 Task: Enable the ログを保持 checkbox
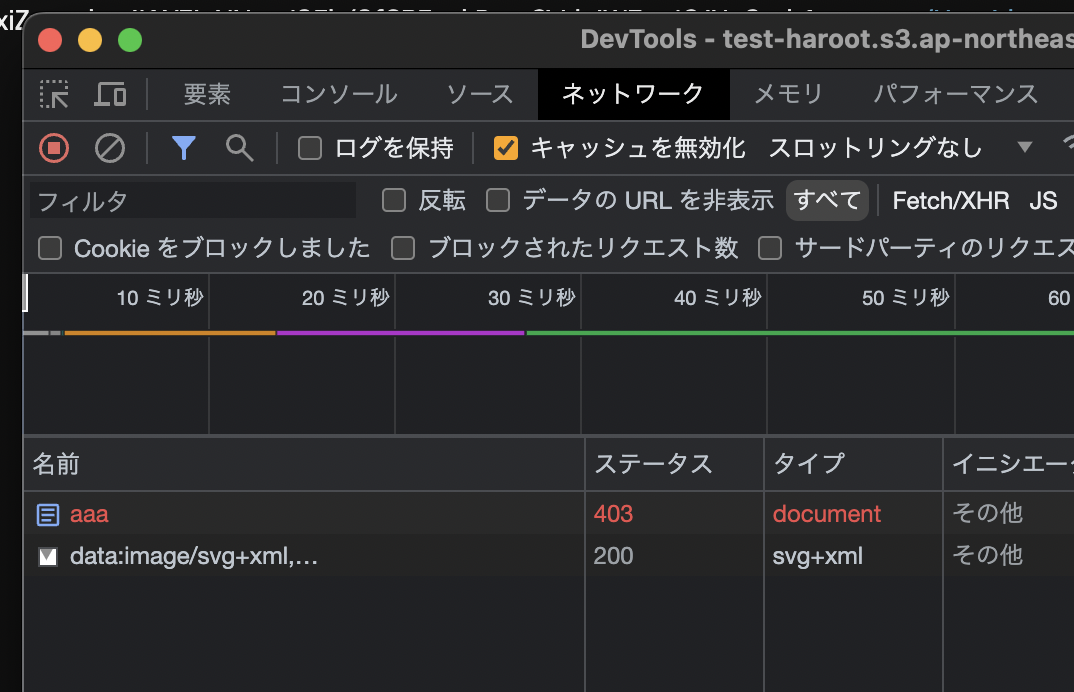311,149
